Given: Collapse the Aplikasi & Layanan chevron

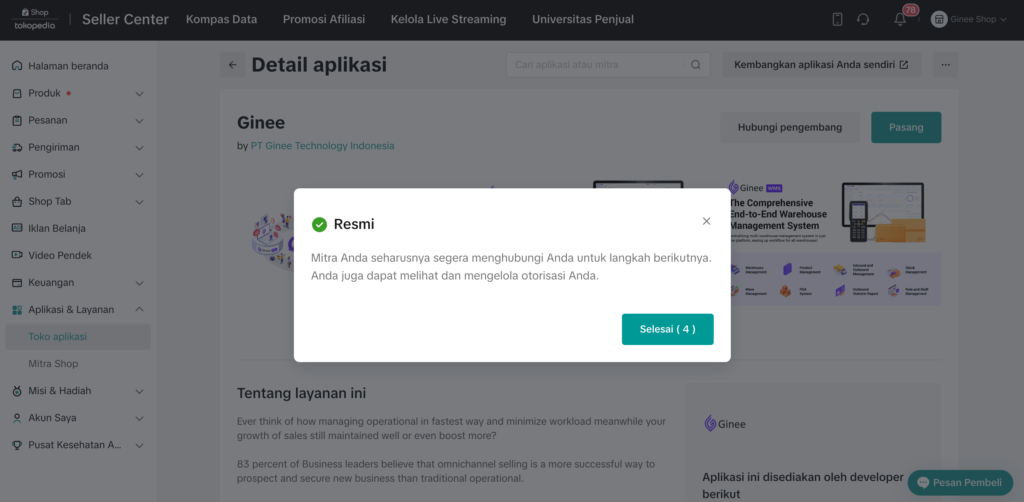Looking at the screenshot, I should coord(139,309).
